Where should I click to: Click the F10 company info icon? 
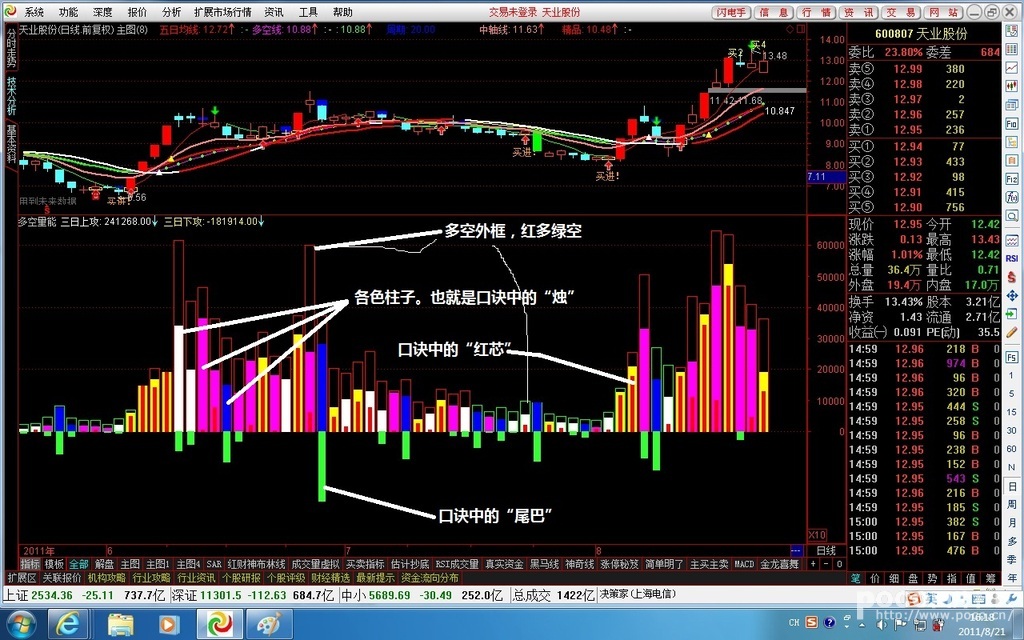(x=1012, y=124)
